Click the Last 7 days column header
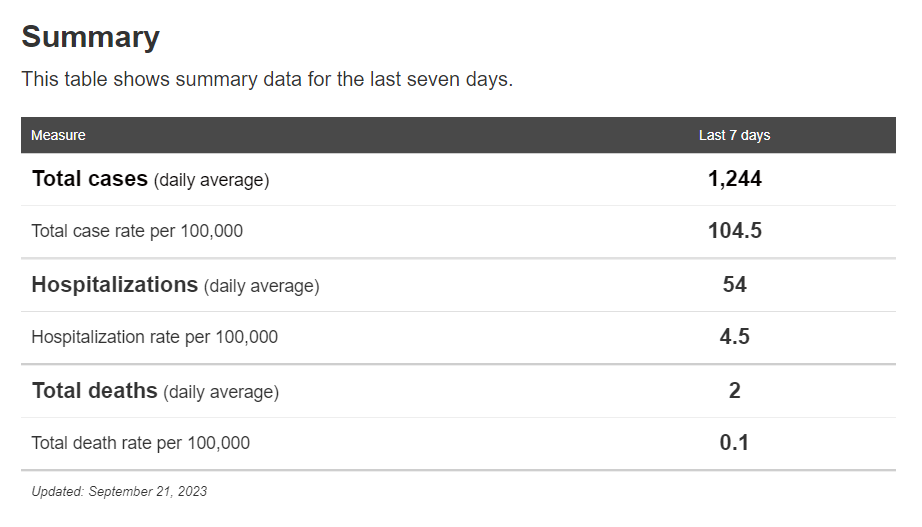 coord(734,135)
